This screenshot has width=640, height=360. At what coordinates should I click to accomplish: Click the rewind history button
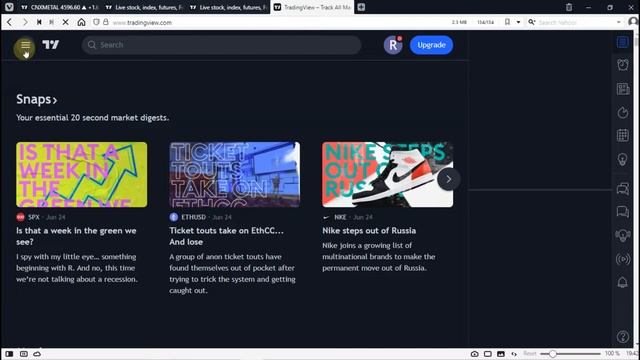pyautogui.click(x=39, y=22)
